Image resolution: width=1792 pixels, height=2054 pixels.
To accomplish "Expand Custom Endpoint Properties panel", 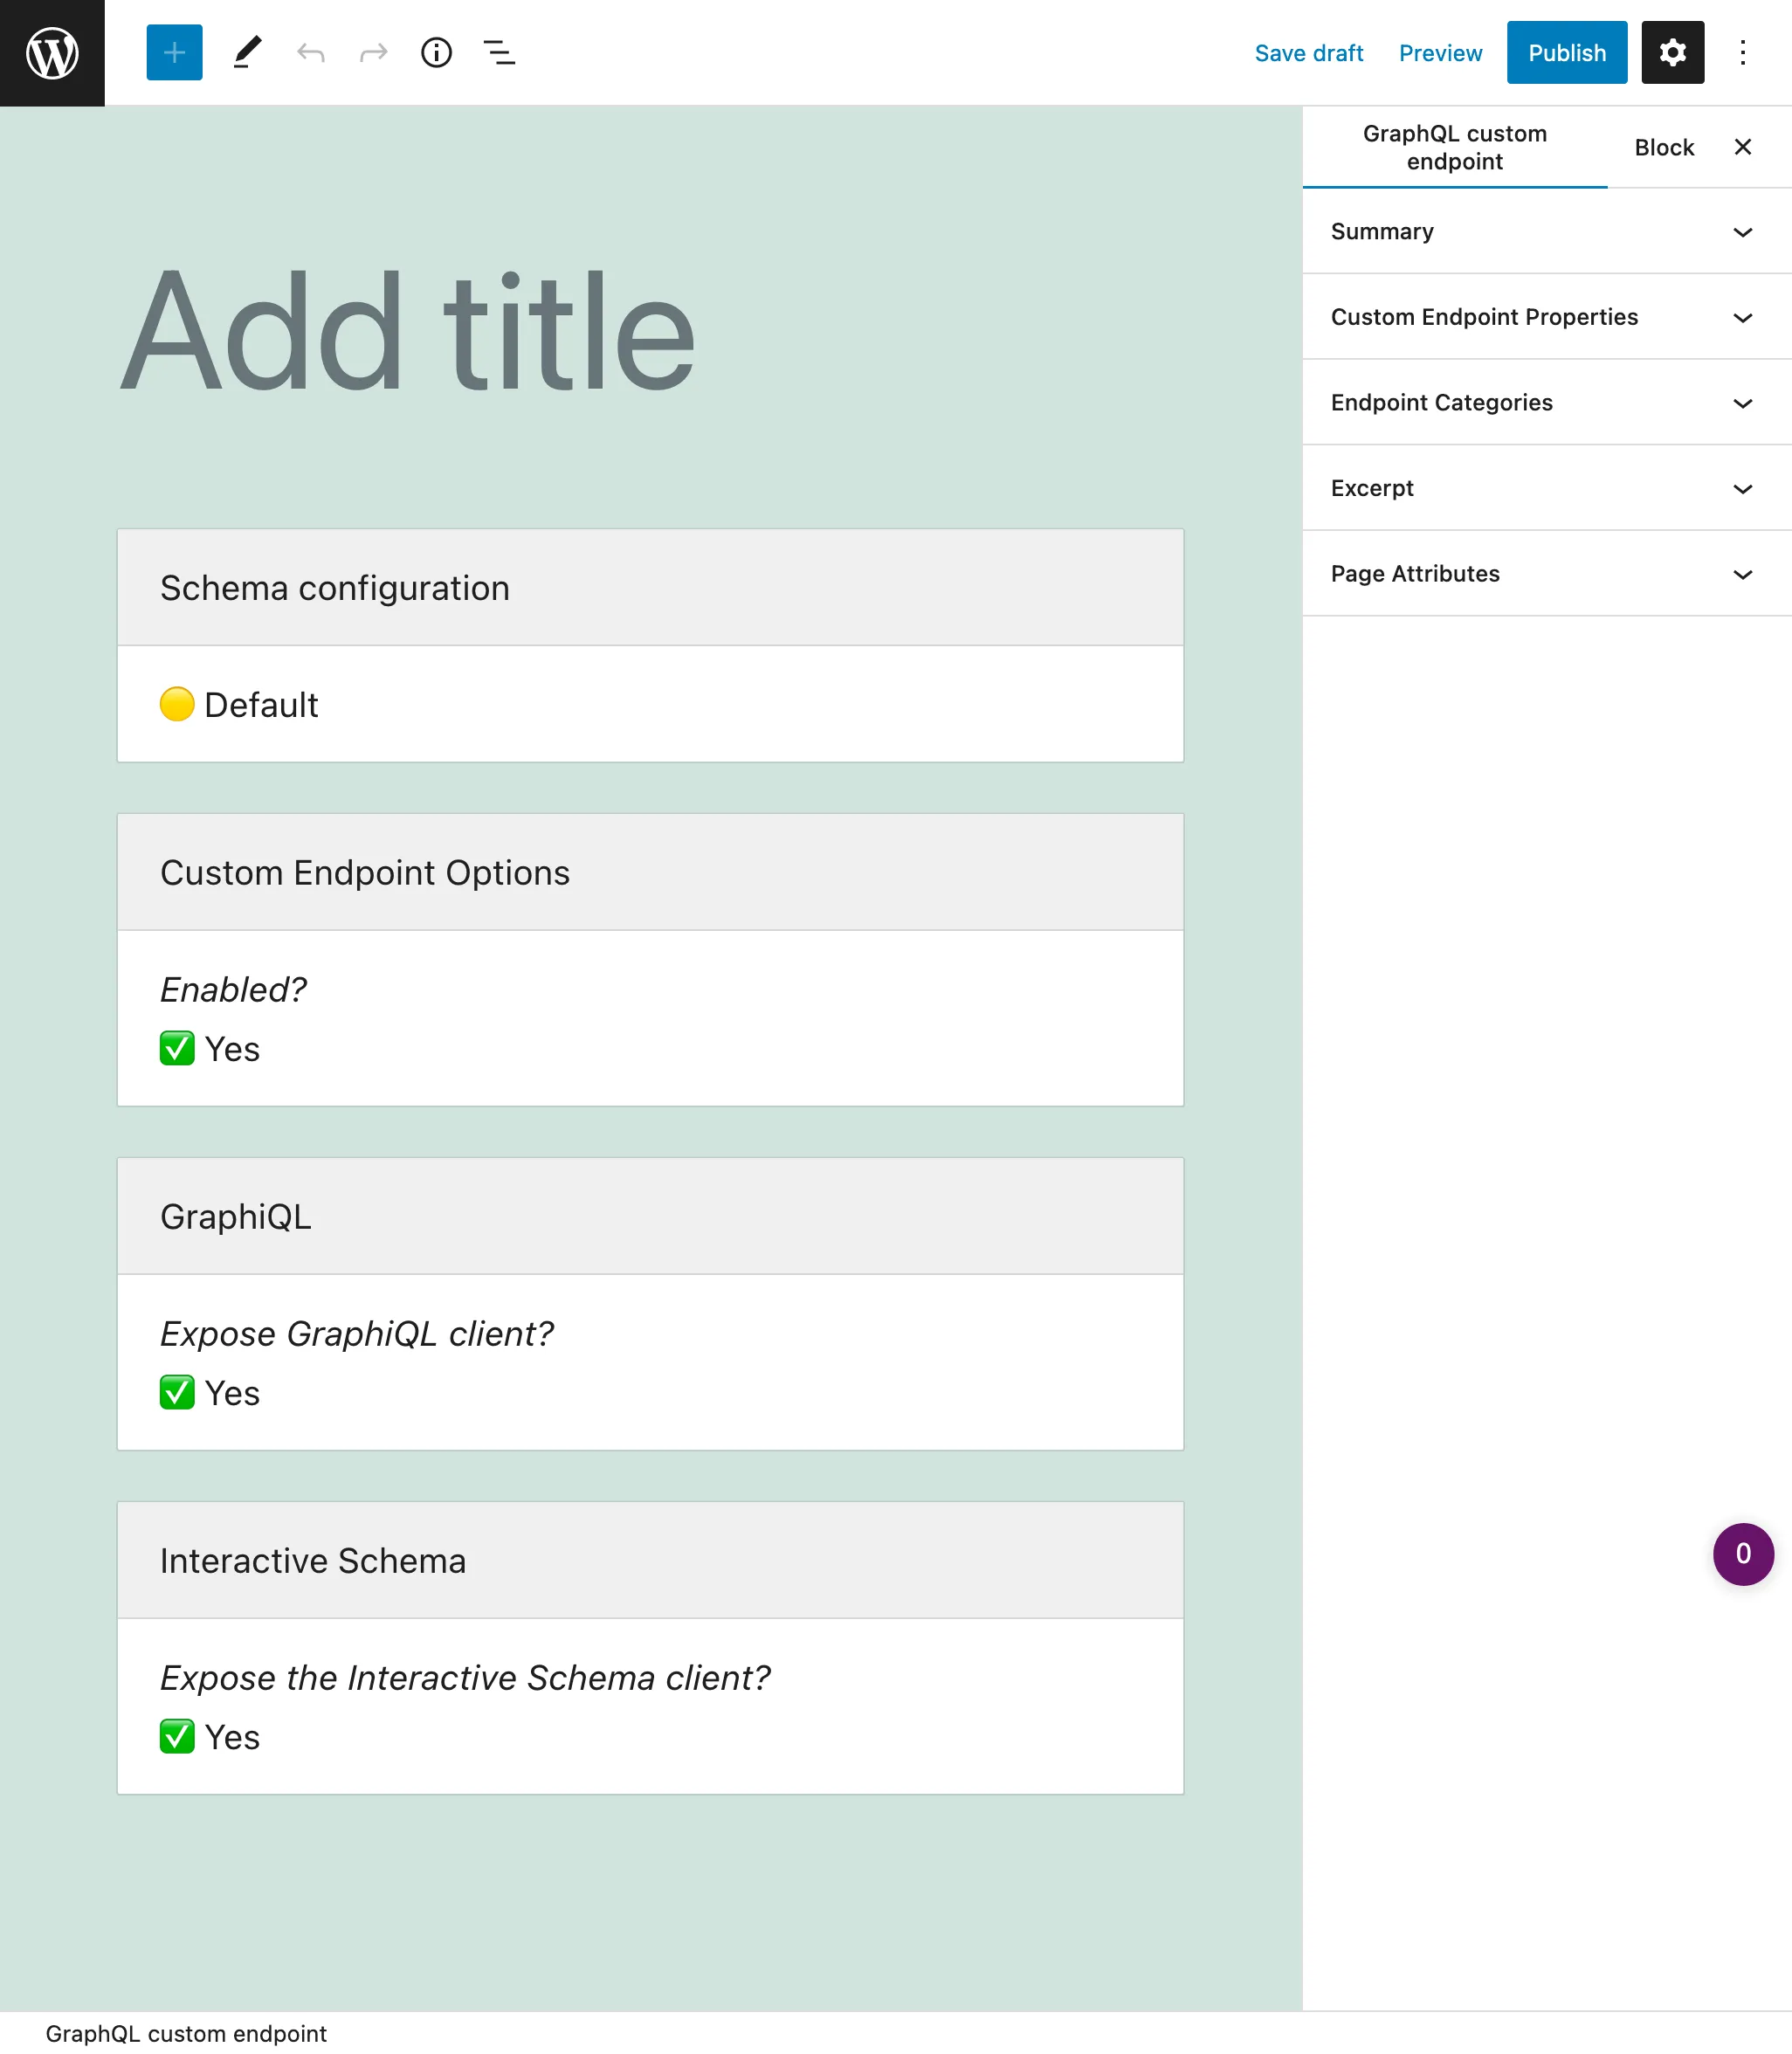I will (1546, 317).
